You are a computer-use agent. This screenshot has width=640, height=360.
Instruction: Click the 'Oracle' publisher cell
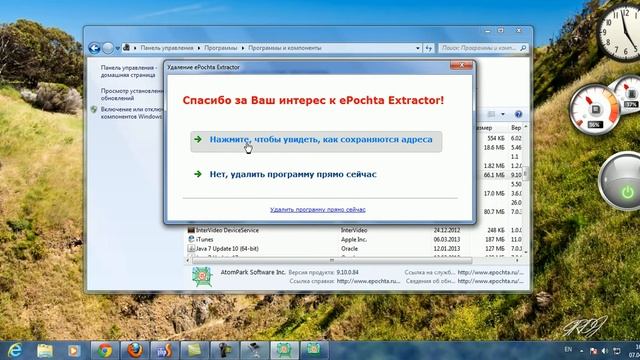tap(349, 249)
